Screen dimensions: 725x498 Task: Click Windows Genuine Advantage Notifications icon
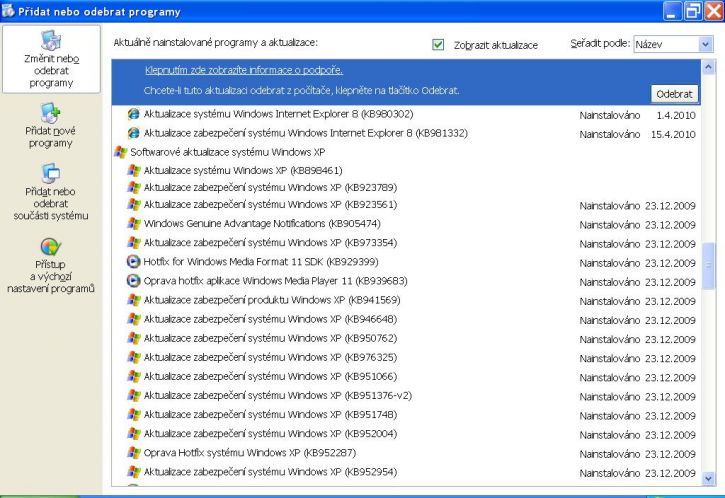pos(134,223)
